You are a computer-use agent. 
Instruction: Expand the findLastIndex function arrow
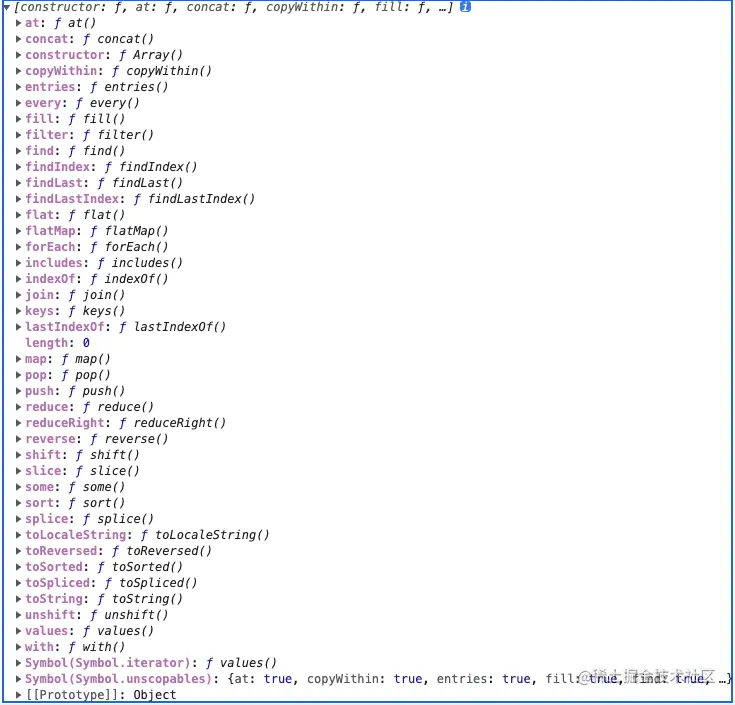click(x=18, y=199)
